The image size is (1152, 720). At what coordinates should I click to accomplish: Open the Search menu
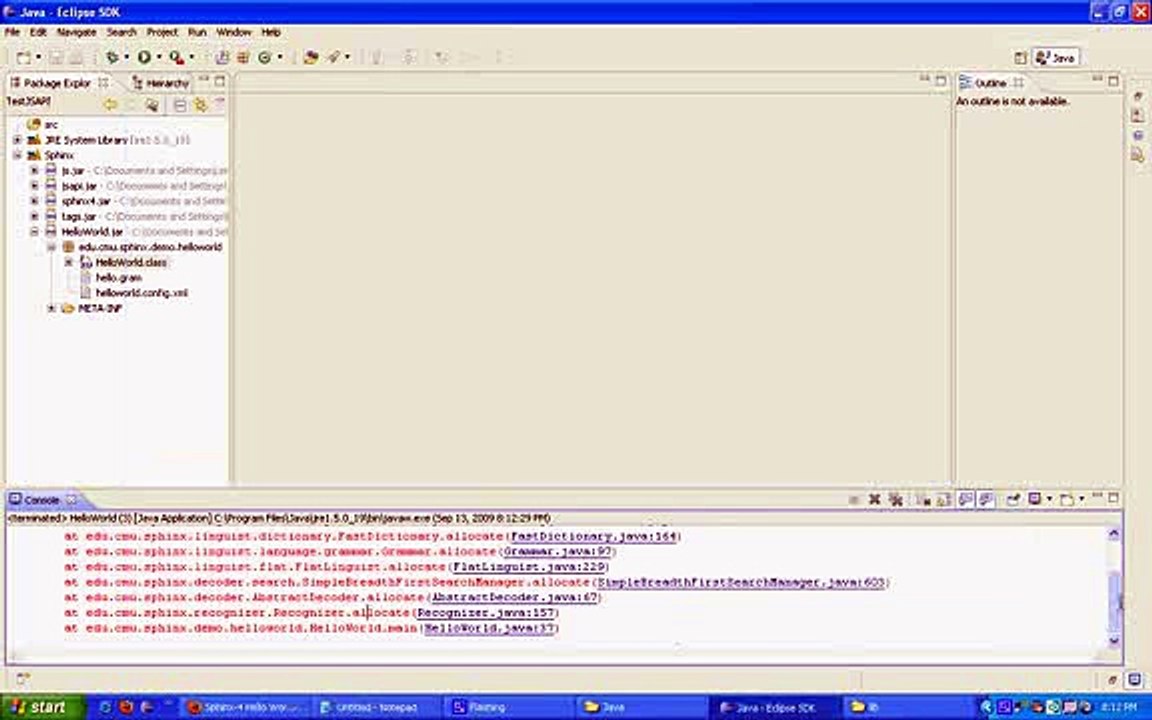121,32
